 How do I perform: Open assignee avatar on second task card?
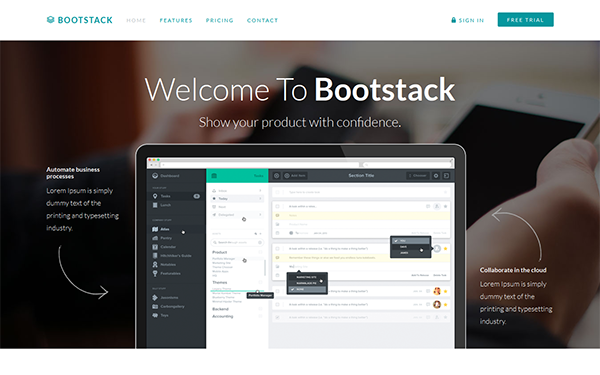pyautogui.click(x=437, y=249)
